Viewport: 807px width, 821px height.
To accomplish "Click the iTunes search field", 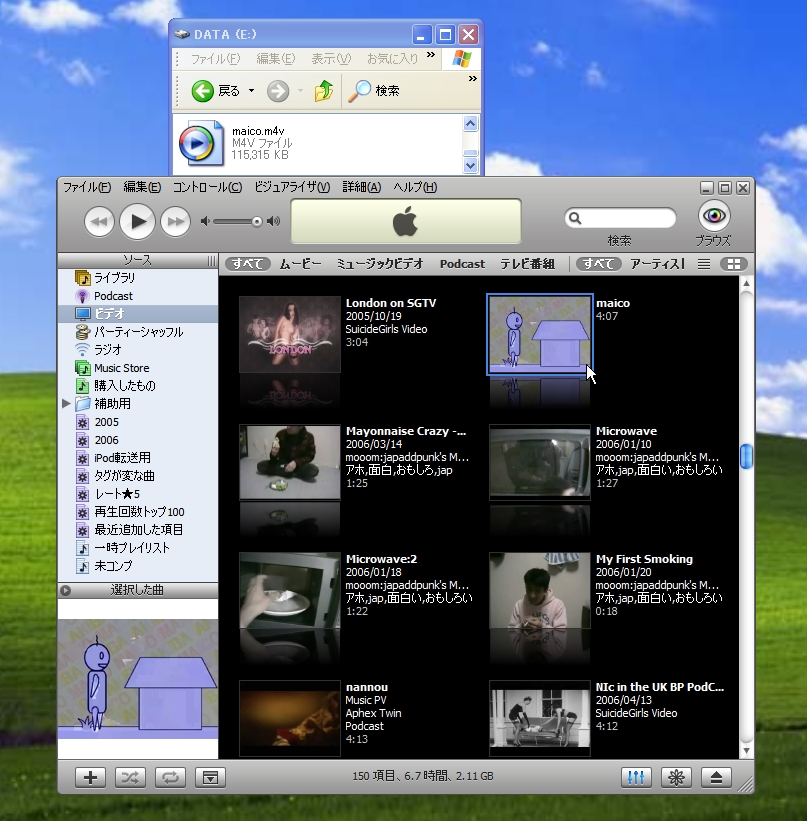I will pos(620,218).
